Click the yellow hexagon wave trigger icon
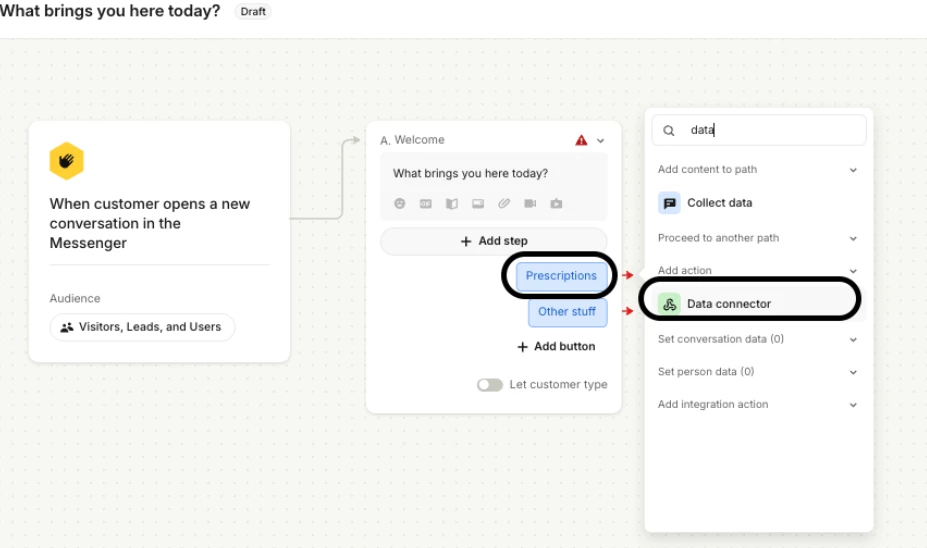Screen dimensions: 927x548 (x=67, y=160)
